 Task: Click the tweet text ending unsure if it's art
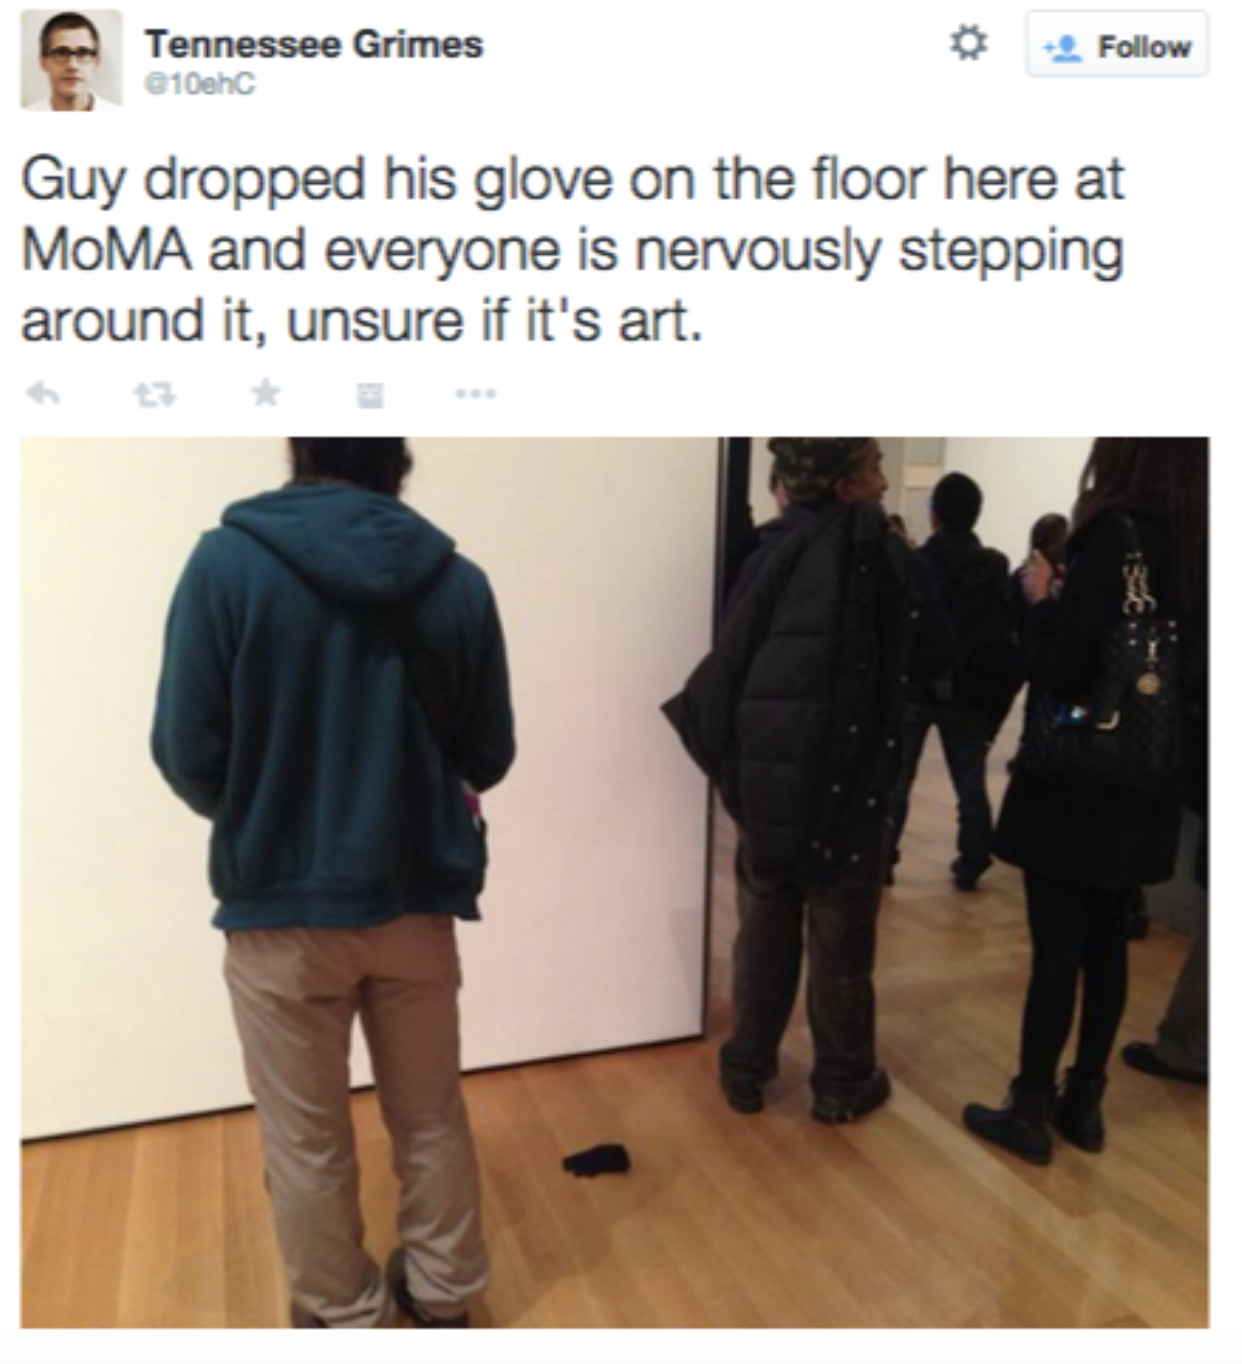tap(573, 250)
